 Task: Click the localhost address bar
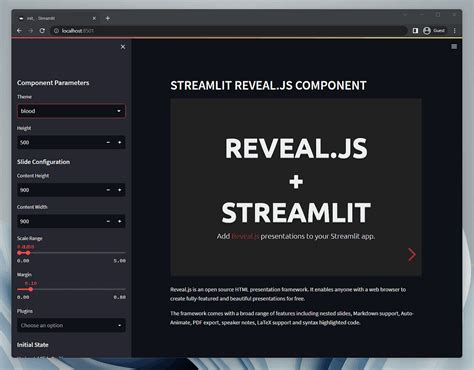click(x=228, y=31)
